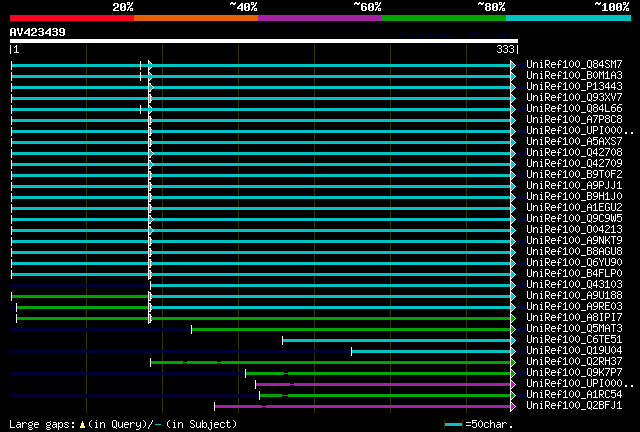Screen dimensions: 640x432
Task: Click the purple arrowhead ending the Q2BFJ1 row
Action: 513,407
